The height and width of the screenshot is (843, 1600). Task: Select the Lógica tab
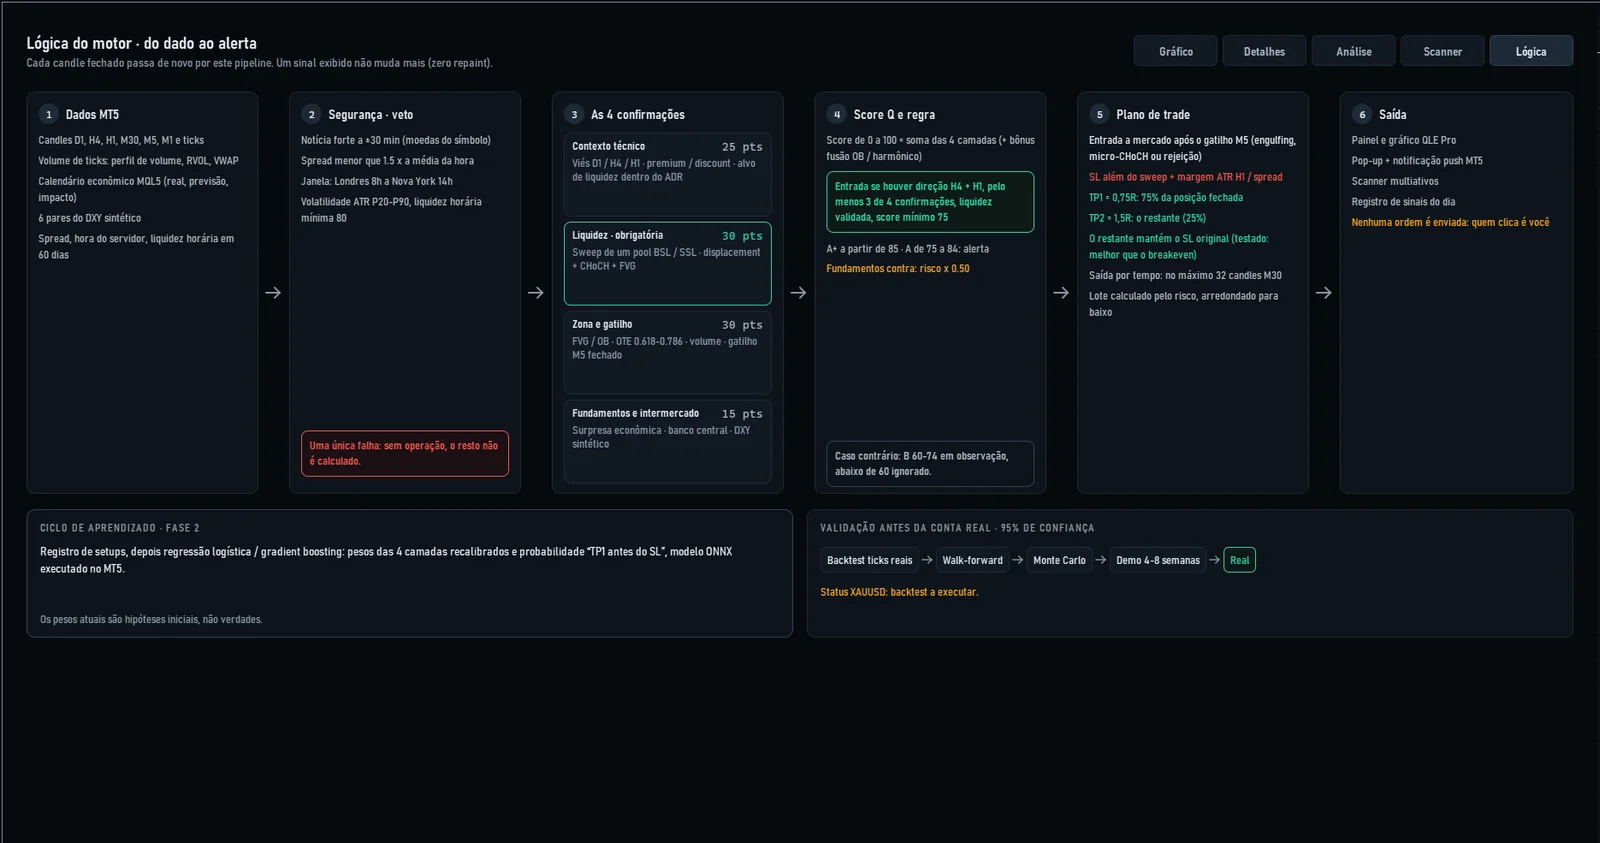coord(1531,51)
